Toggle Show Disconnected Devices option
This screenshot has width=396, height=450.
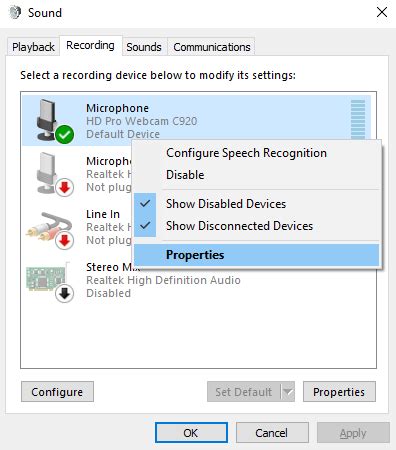[257, 226]
